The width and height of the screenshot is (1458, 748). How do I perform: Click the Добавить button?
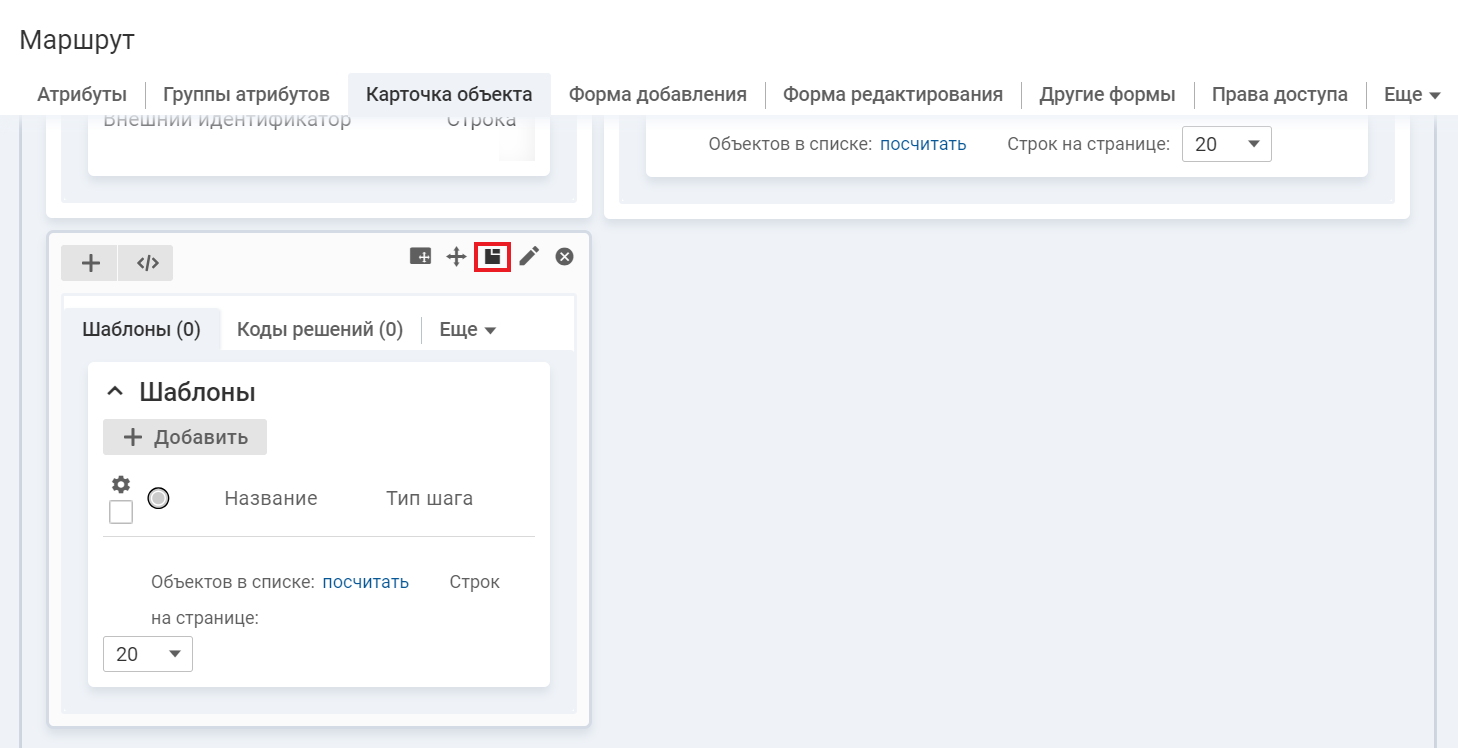pyautogui.click(x=185, y=437)
